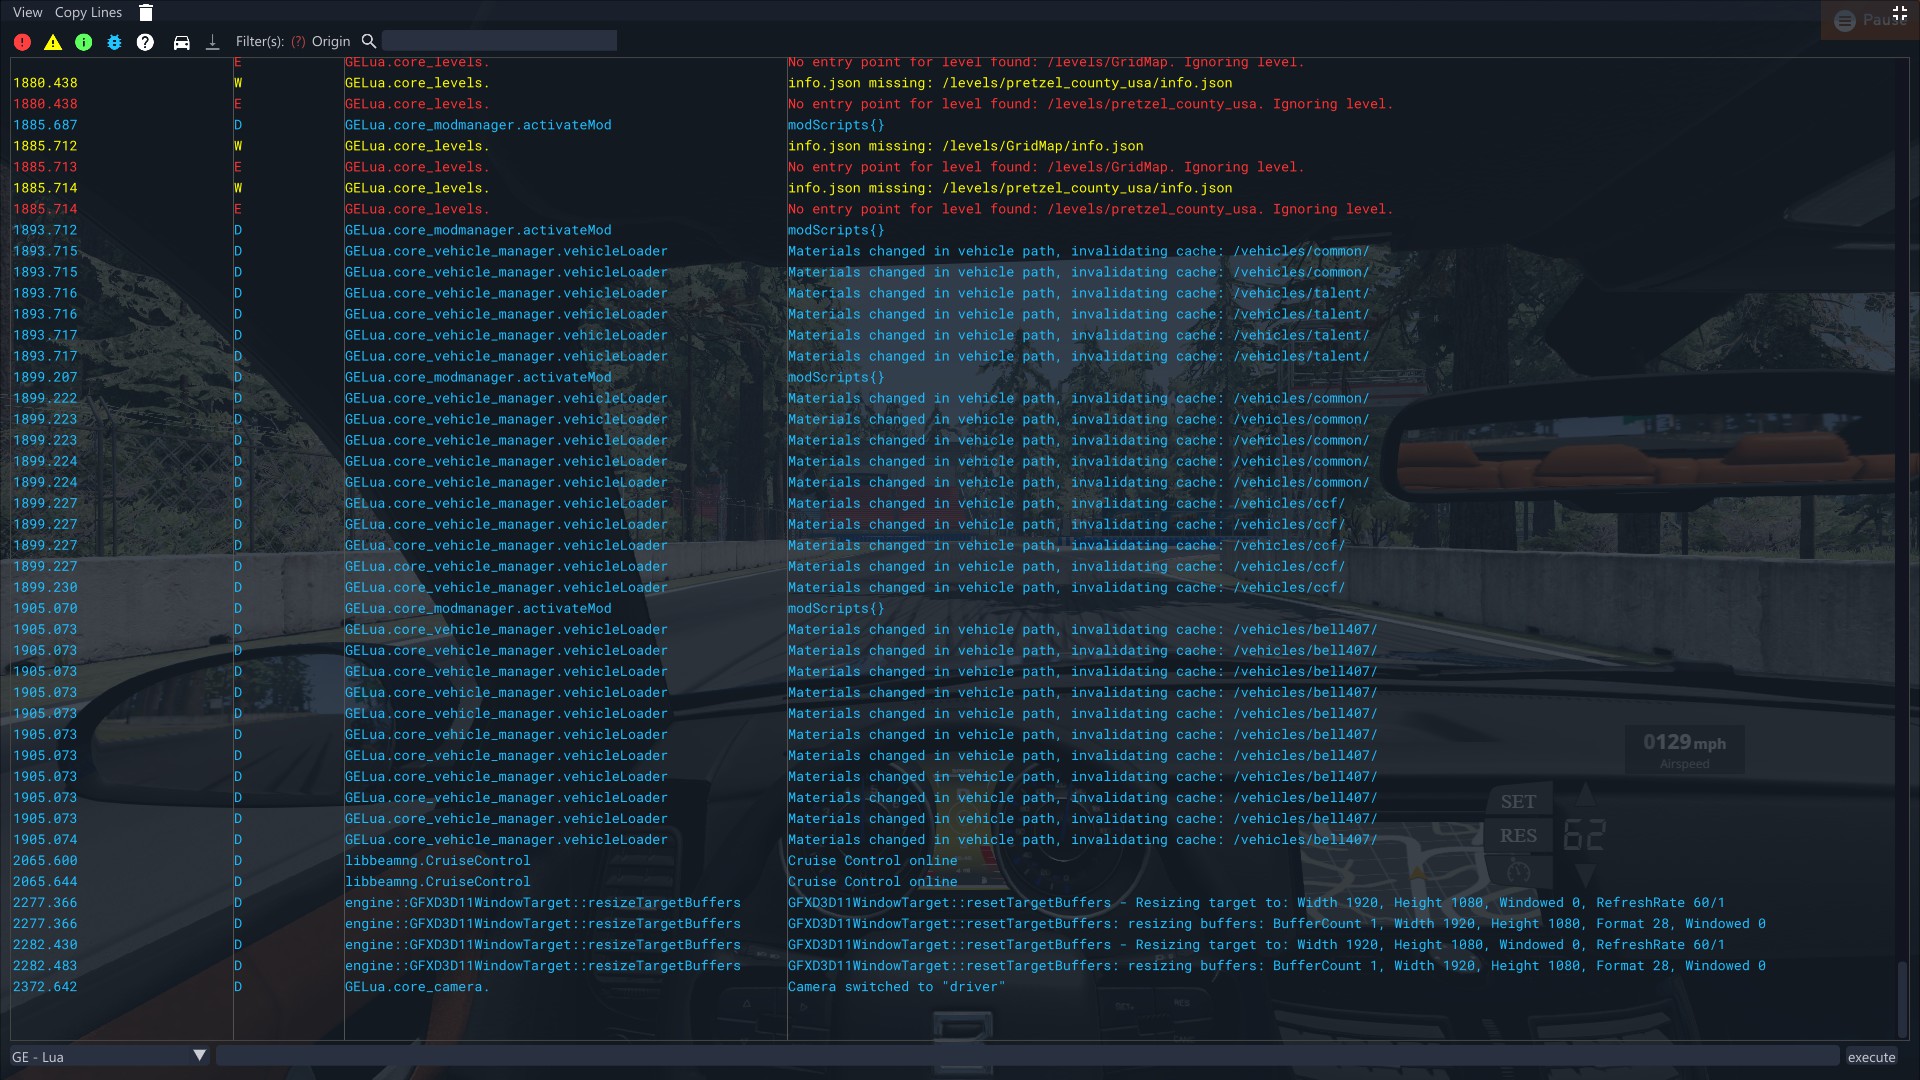Click the scroll-to-bottom download arrow icon

[212, 42]
